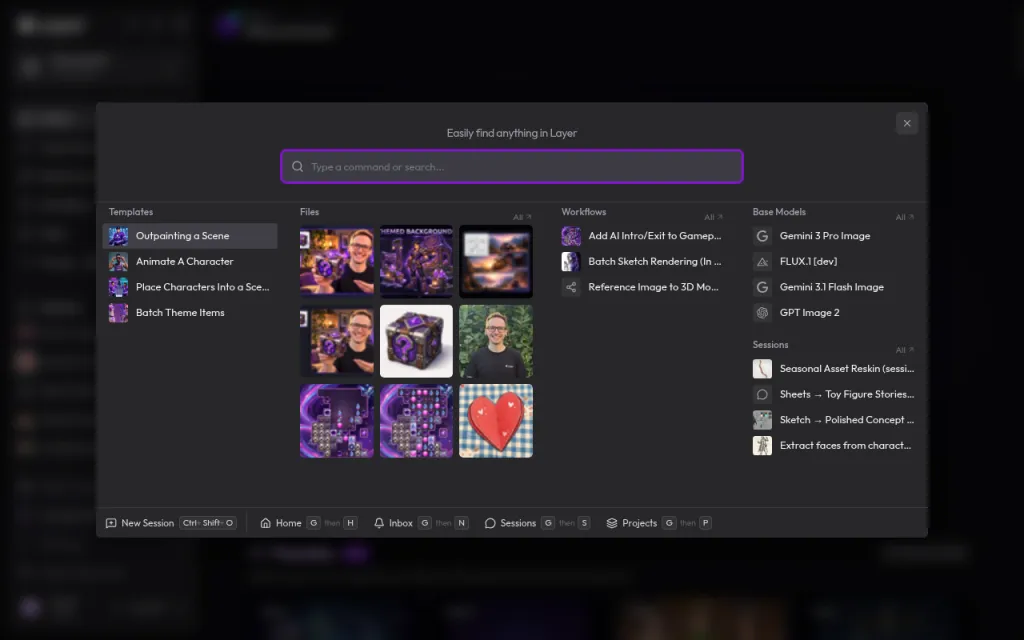This screenshot has height=640, width=1024.
Task: Select the GPT Image 2 model icon
Action: click(x=762, y=313)
